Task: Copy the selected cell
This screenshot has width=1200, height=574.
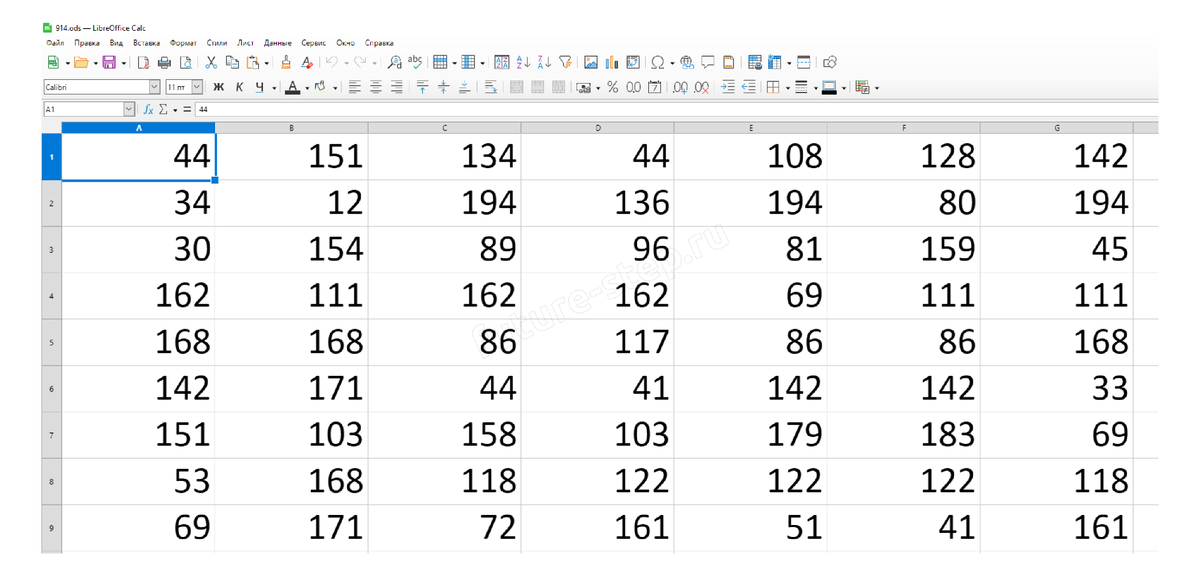Action: coord(232,62)
